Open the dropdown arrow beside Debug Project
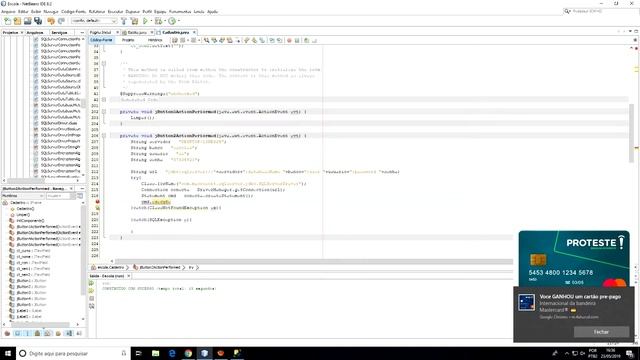This screenshot has height=360, width=640. coord(165,21)
